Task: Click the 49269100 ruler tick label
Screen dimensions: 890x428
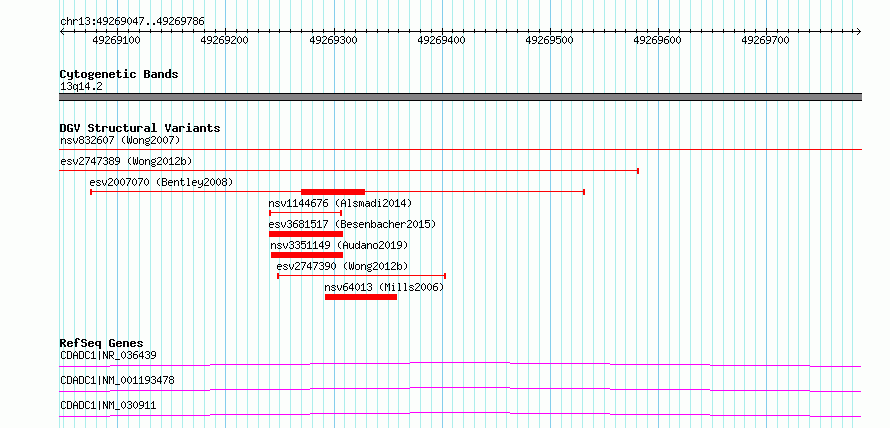Action: 116,40
